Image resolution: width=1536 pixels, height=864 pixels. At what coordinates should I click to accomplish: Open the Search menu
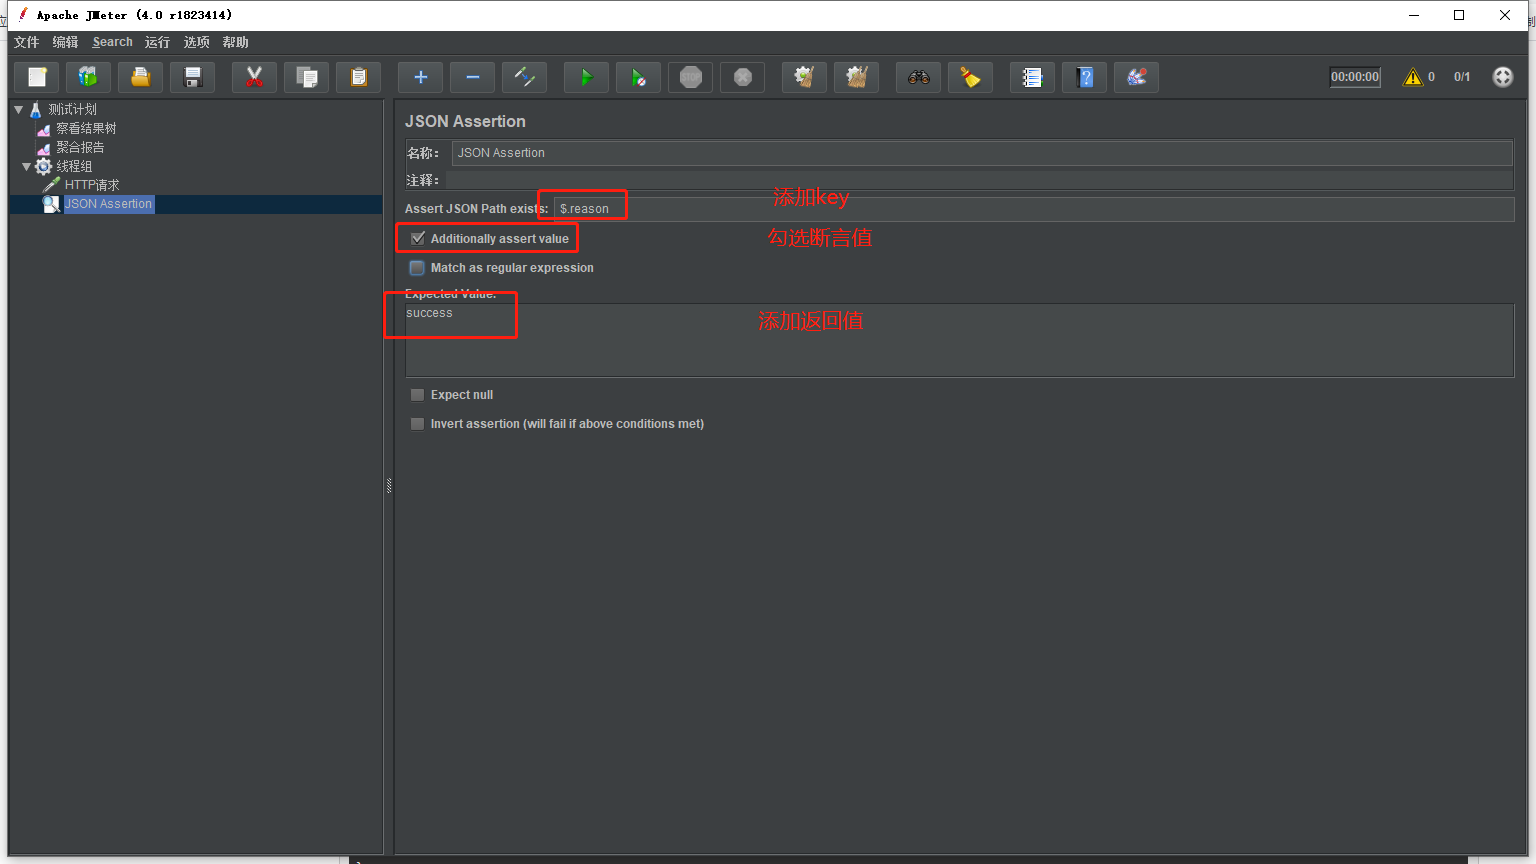(x=112, y=42)
